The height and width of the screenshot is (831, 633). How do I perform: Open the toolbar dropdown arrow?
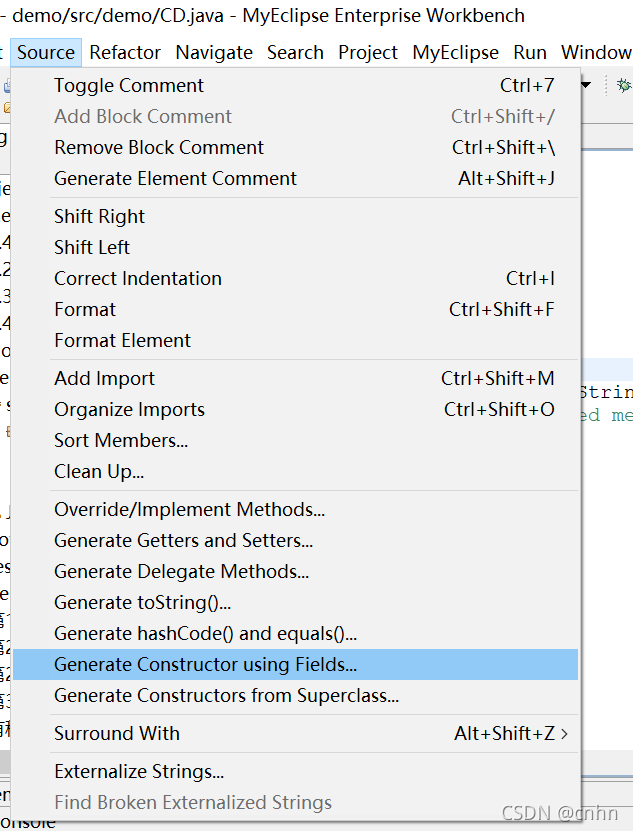pyautogui.click(x=585, y=85)
